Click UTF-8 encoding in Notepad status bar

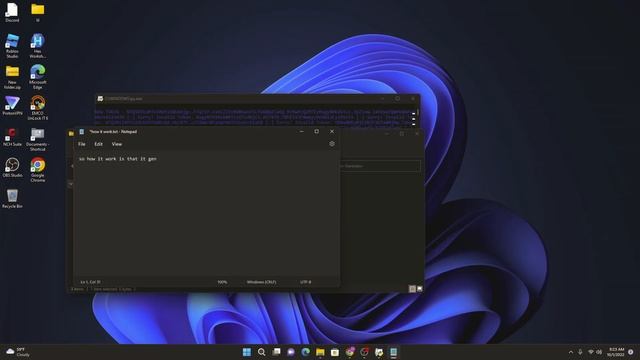click(x=305, y=282)
